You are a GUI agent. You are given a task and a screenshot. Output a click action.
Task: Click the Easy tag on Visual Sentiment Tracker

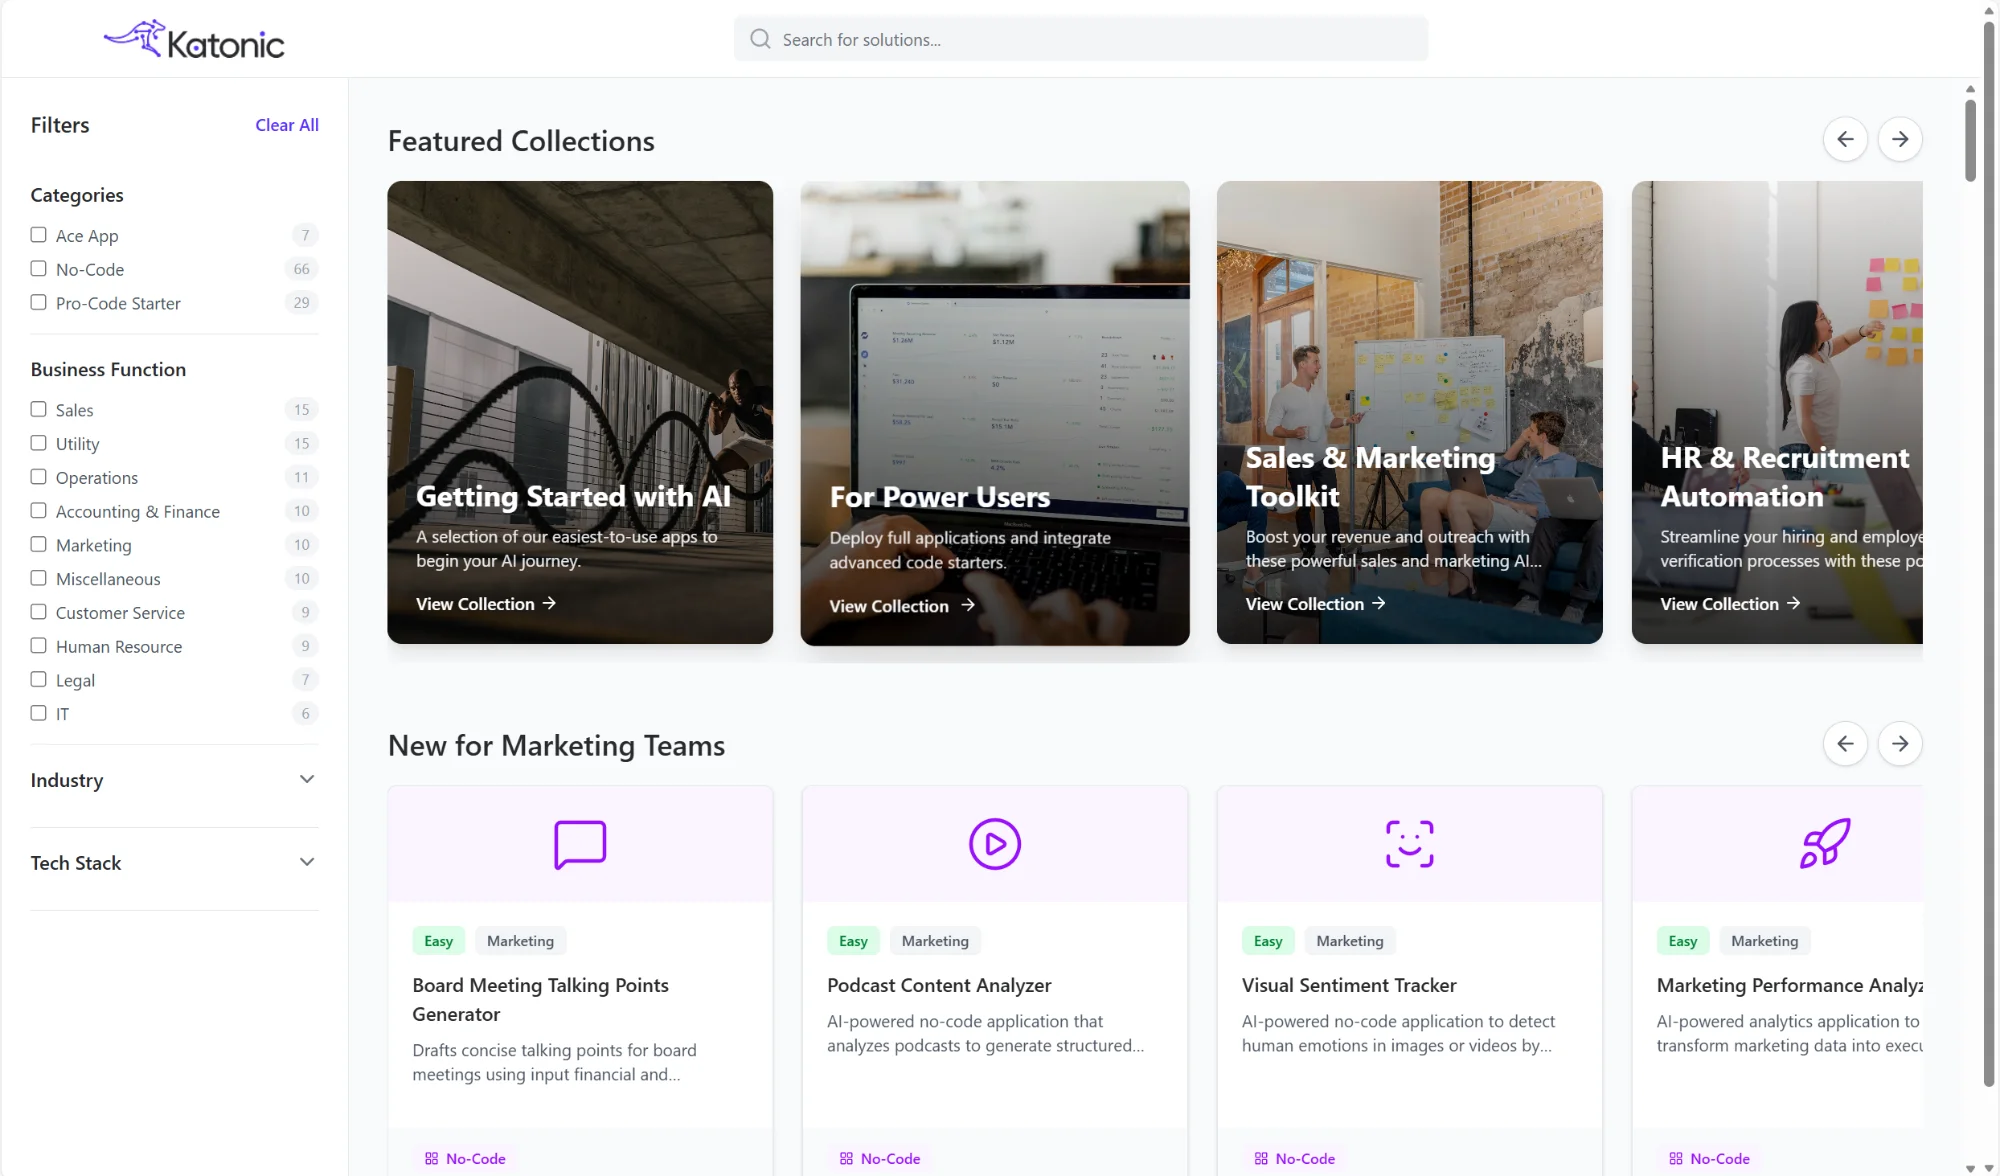[x=1267, y=940]
